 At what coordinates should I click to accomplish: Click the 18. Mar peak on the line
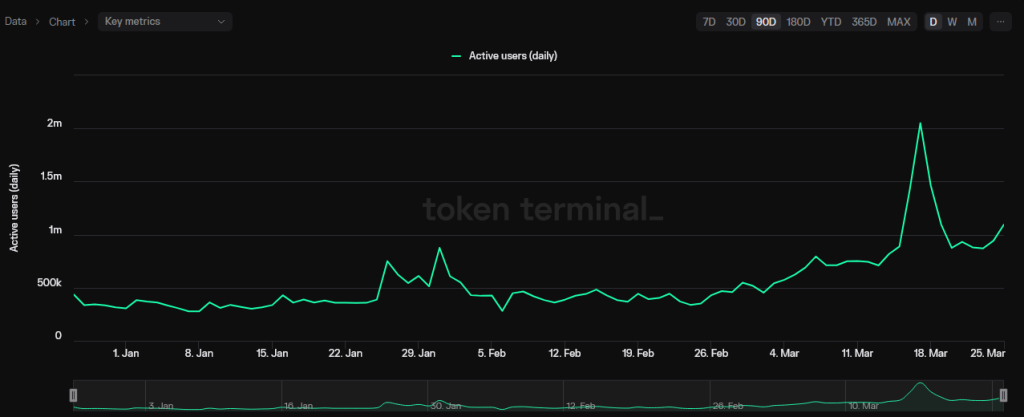(920, 123)
